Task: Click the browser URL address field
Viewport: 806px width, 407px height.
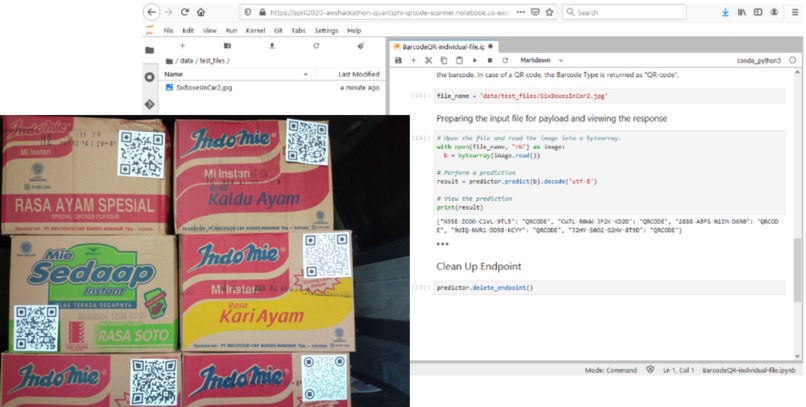Action: (x=390, y=12)
